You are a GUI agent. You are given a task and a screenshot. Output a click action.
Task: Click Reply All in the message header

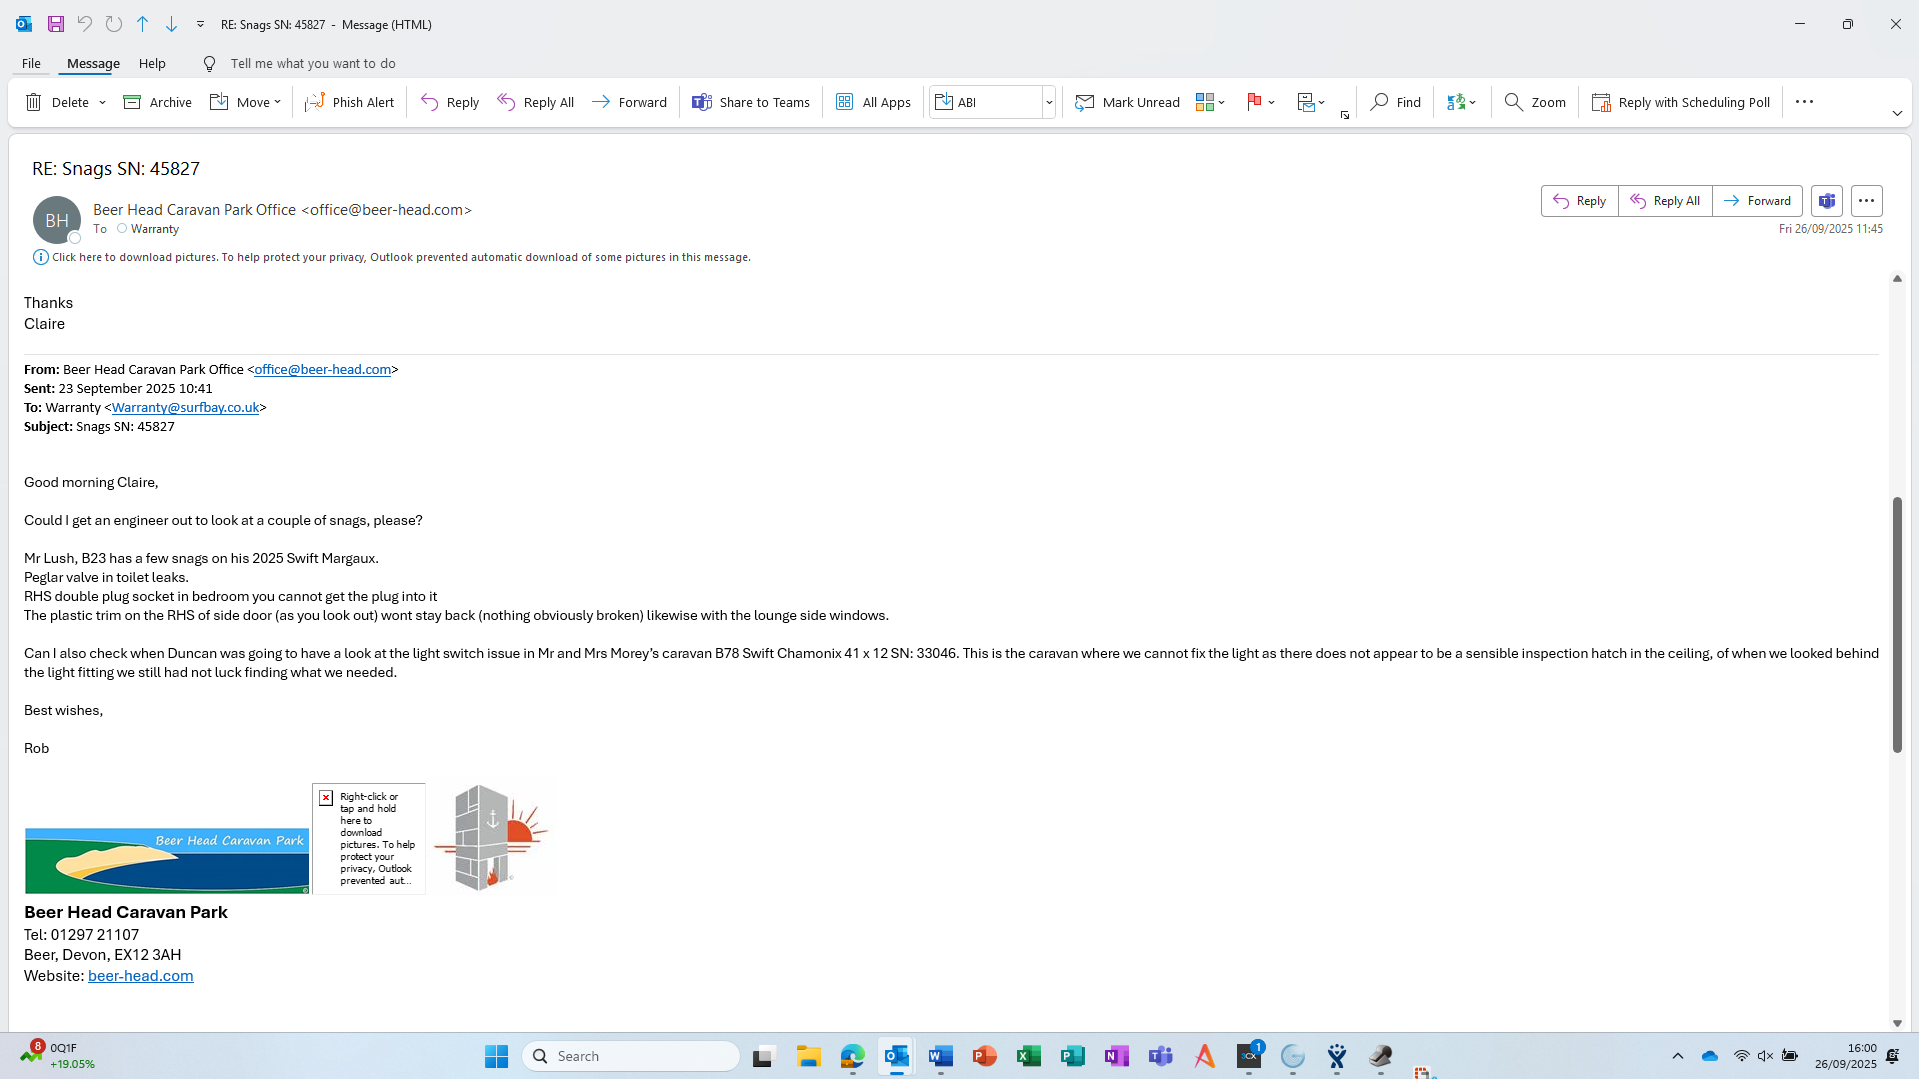pyautogui.click(x=1665, y=201)
